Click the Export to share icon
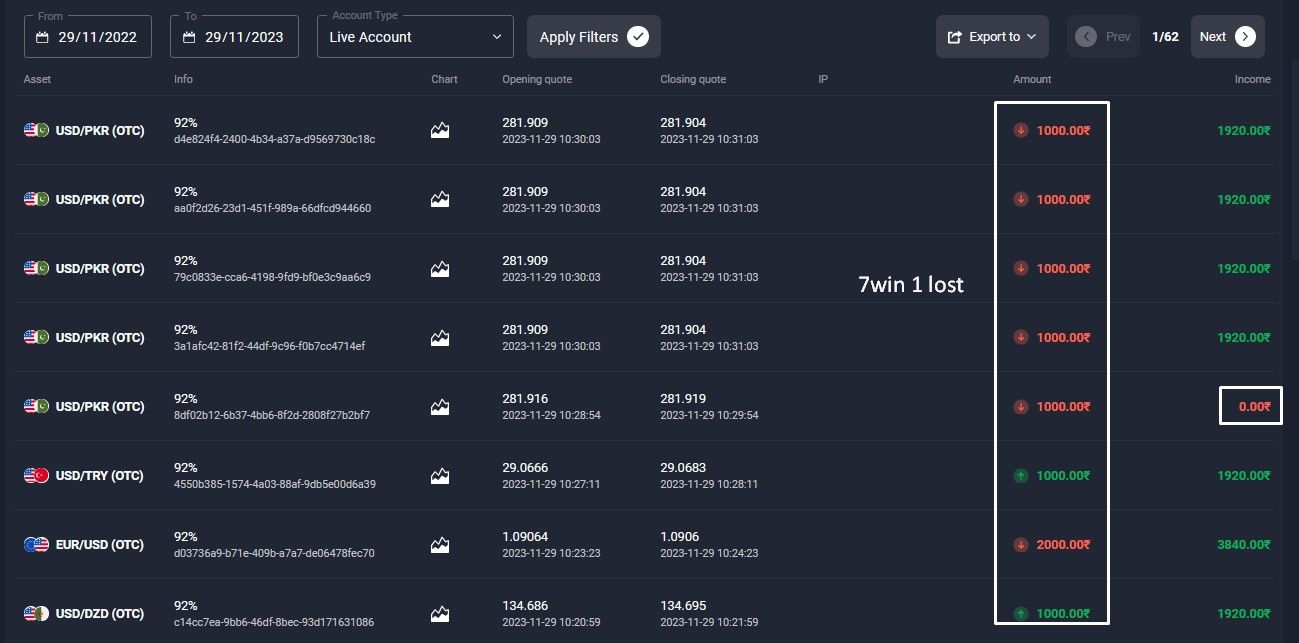1299x643 pixels. point(954,37)
